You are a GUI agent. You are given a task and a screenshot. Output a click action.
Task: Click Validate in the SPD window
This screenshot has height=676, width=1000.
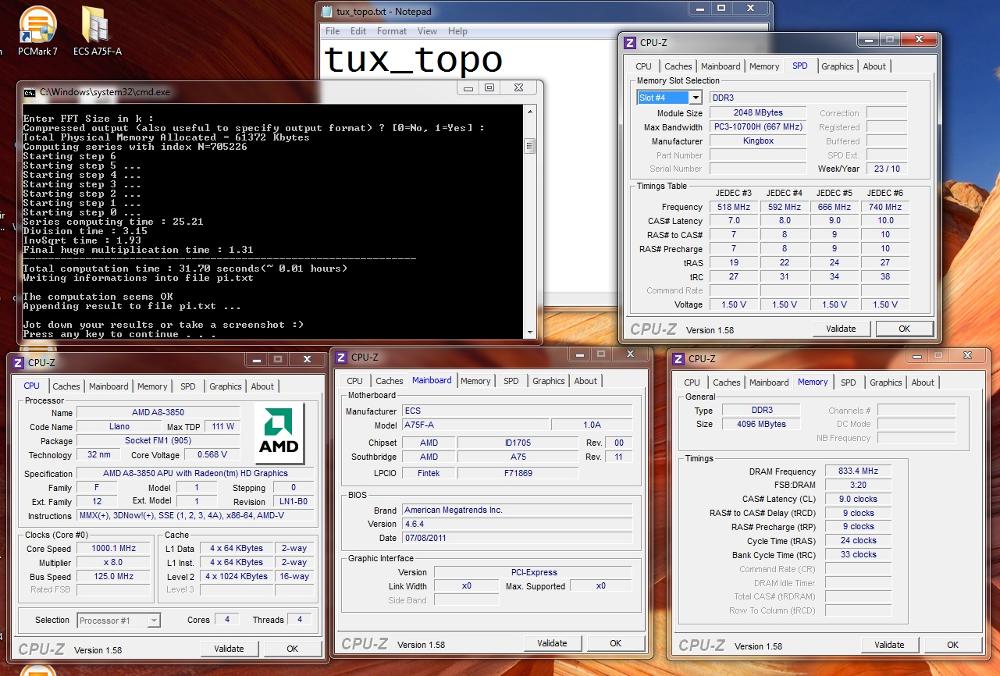pyautogui.click(x=841, y=329)
